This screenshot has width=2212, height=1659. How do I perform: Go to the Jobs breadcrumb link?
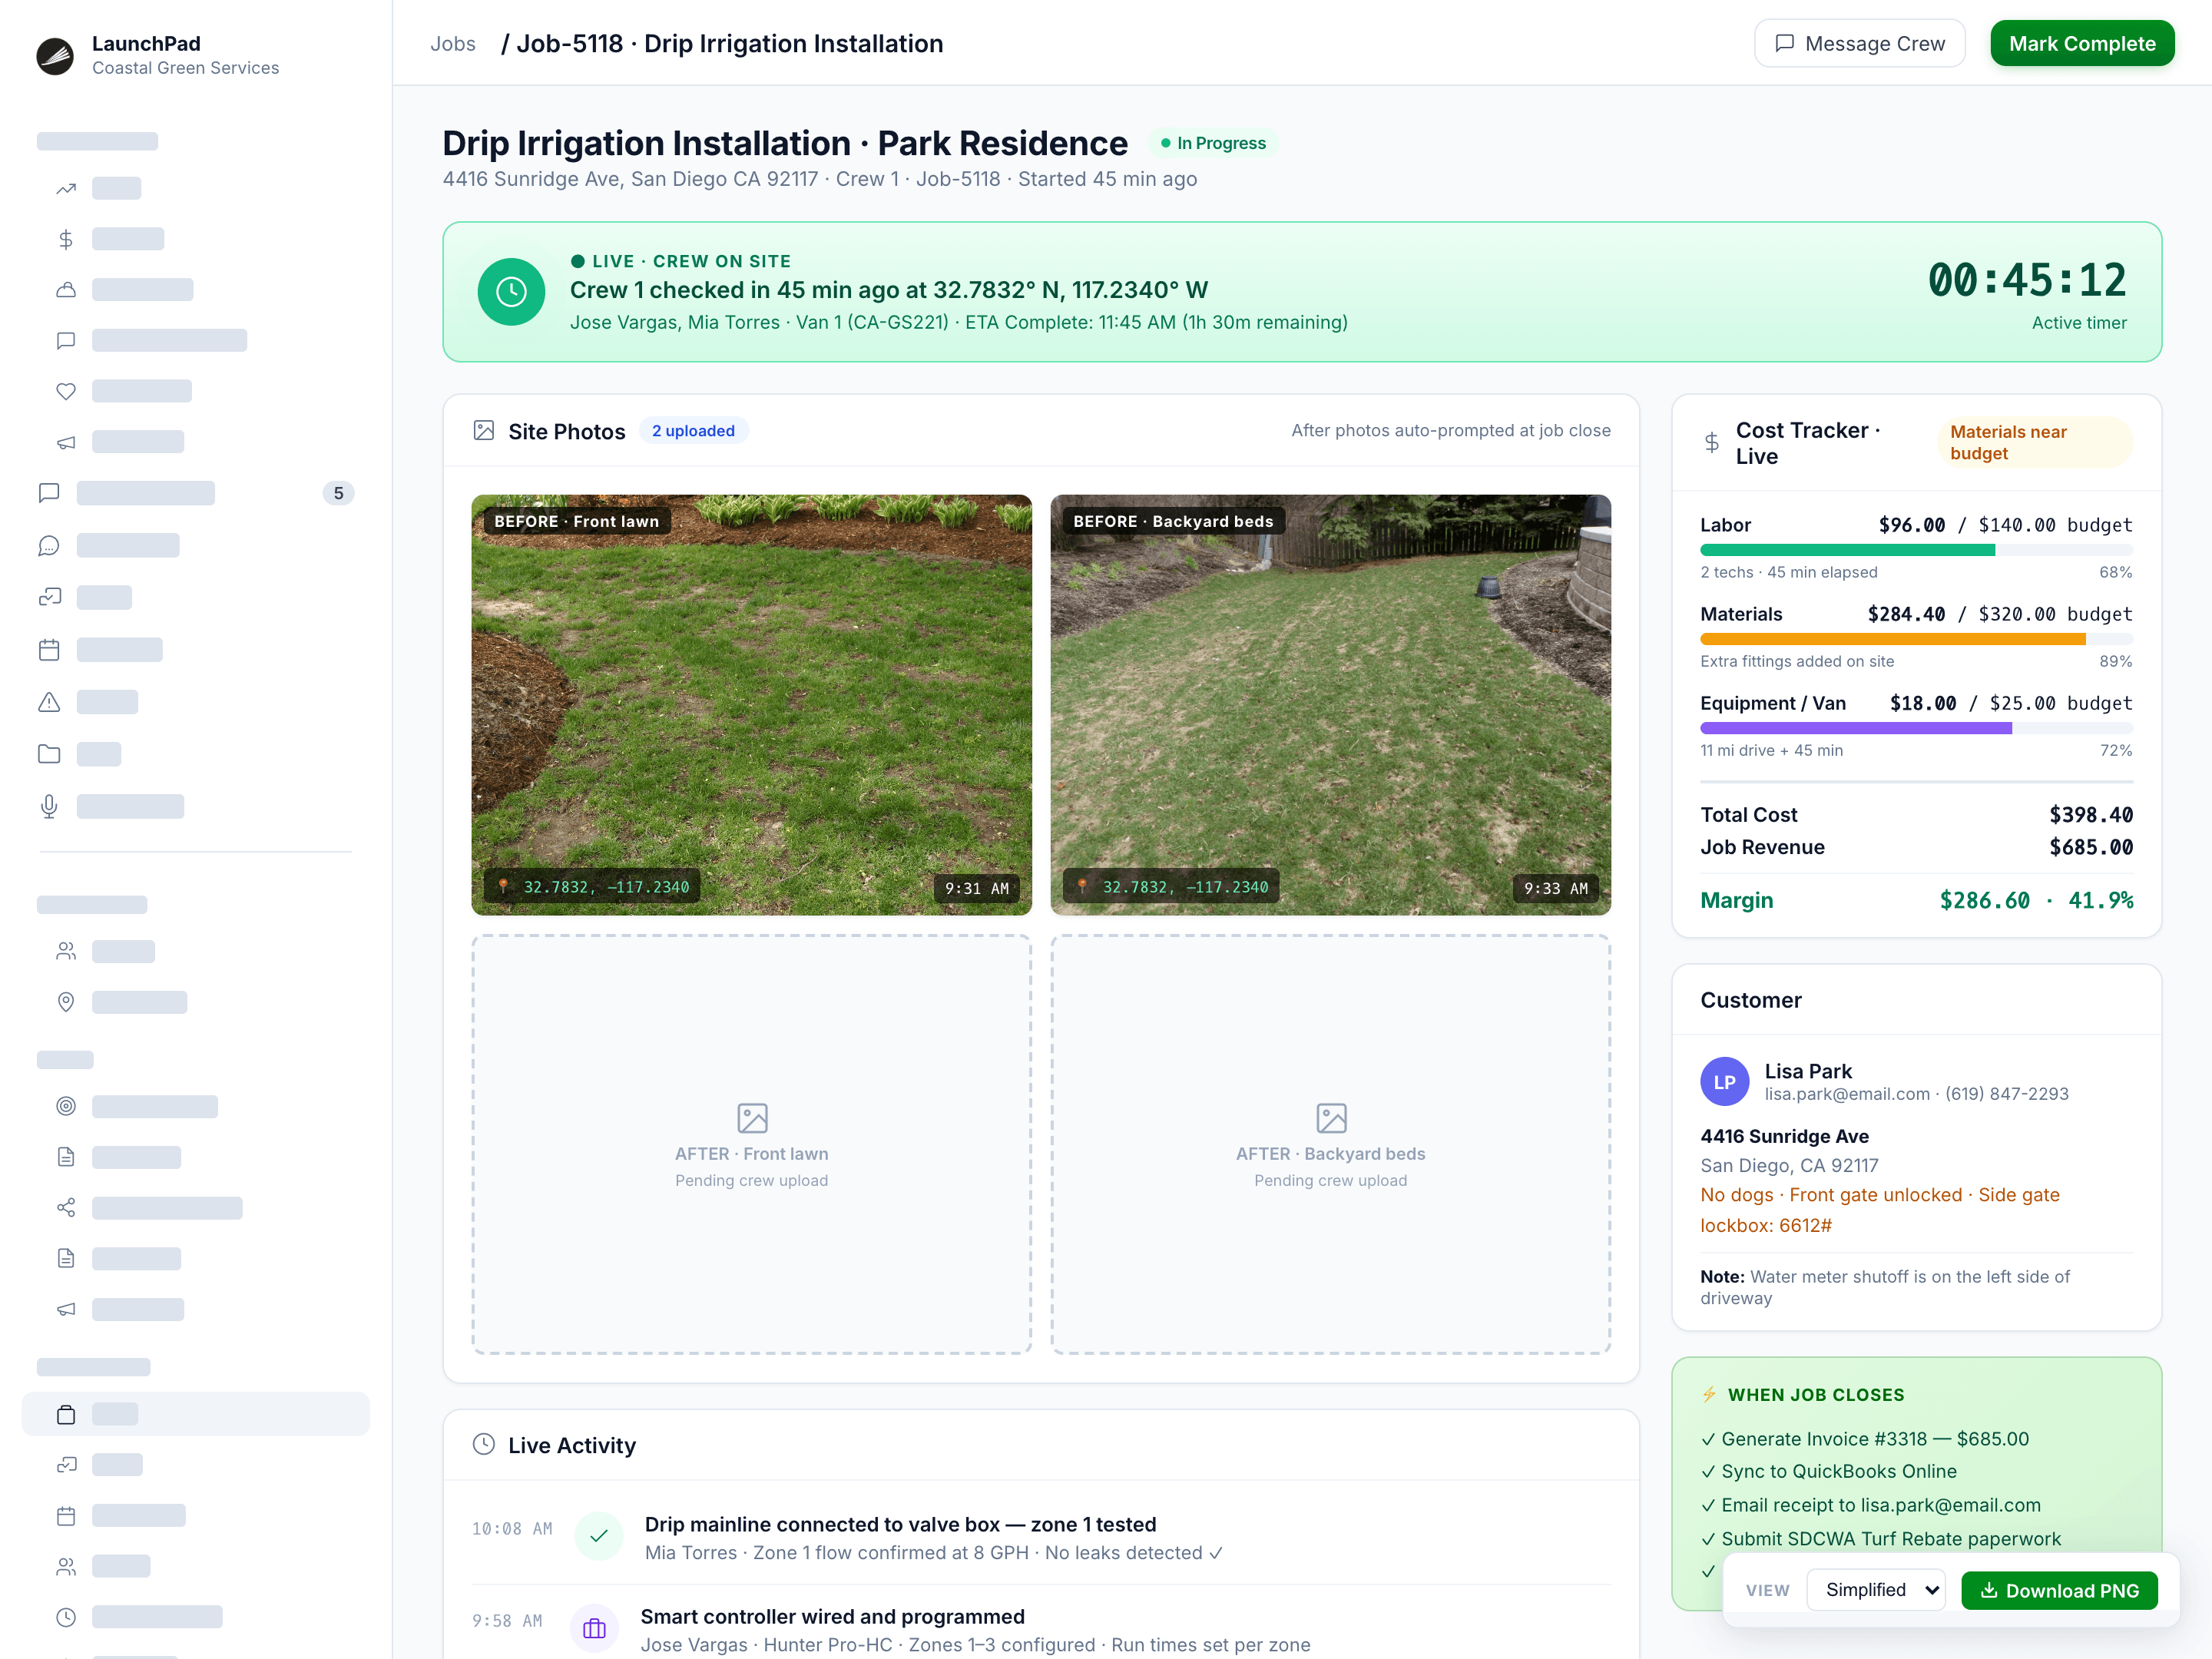pyautogui.click(x=453, y=44)
